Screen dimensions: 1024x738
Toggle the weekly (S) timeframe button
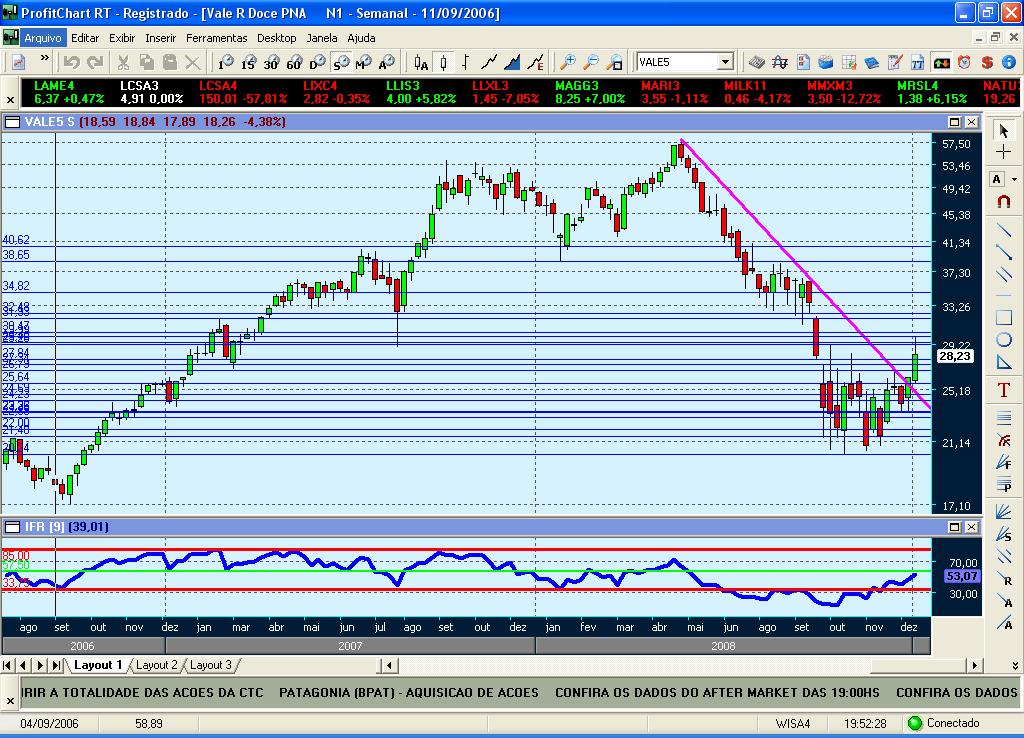(x=340, y=63)
